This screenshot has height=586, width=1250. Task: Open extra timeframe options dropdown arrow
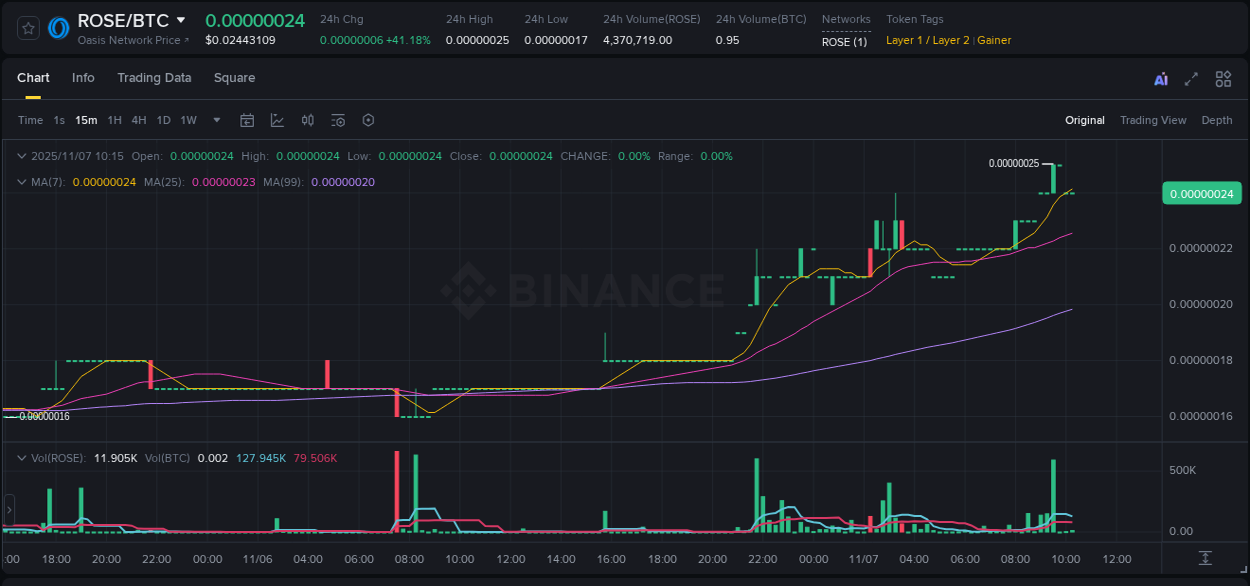(x=215, y=120)
